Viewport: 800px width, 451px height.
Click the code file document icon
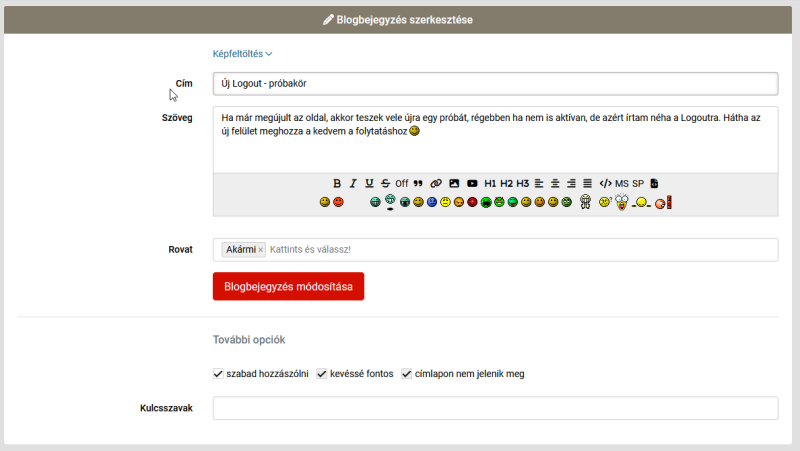pos(654,183)
